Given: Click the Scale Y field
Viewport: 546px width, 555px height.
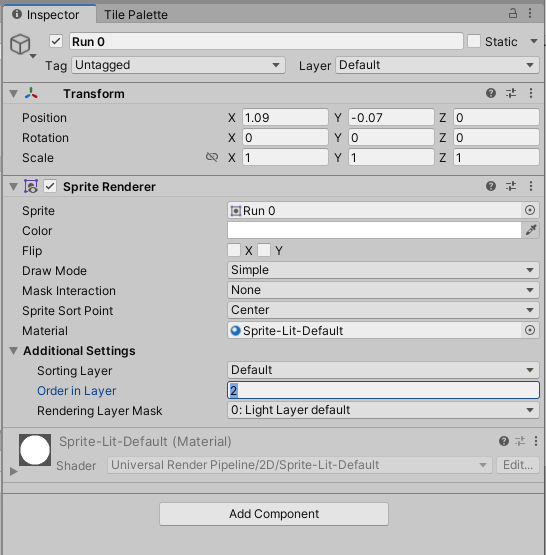Looking at the screenshot, I should click(x=391, y=157).
